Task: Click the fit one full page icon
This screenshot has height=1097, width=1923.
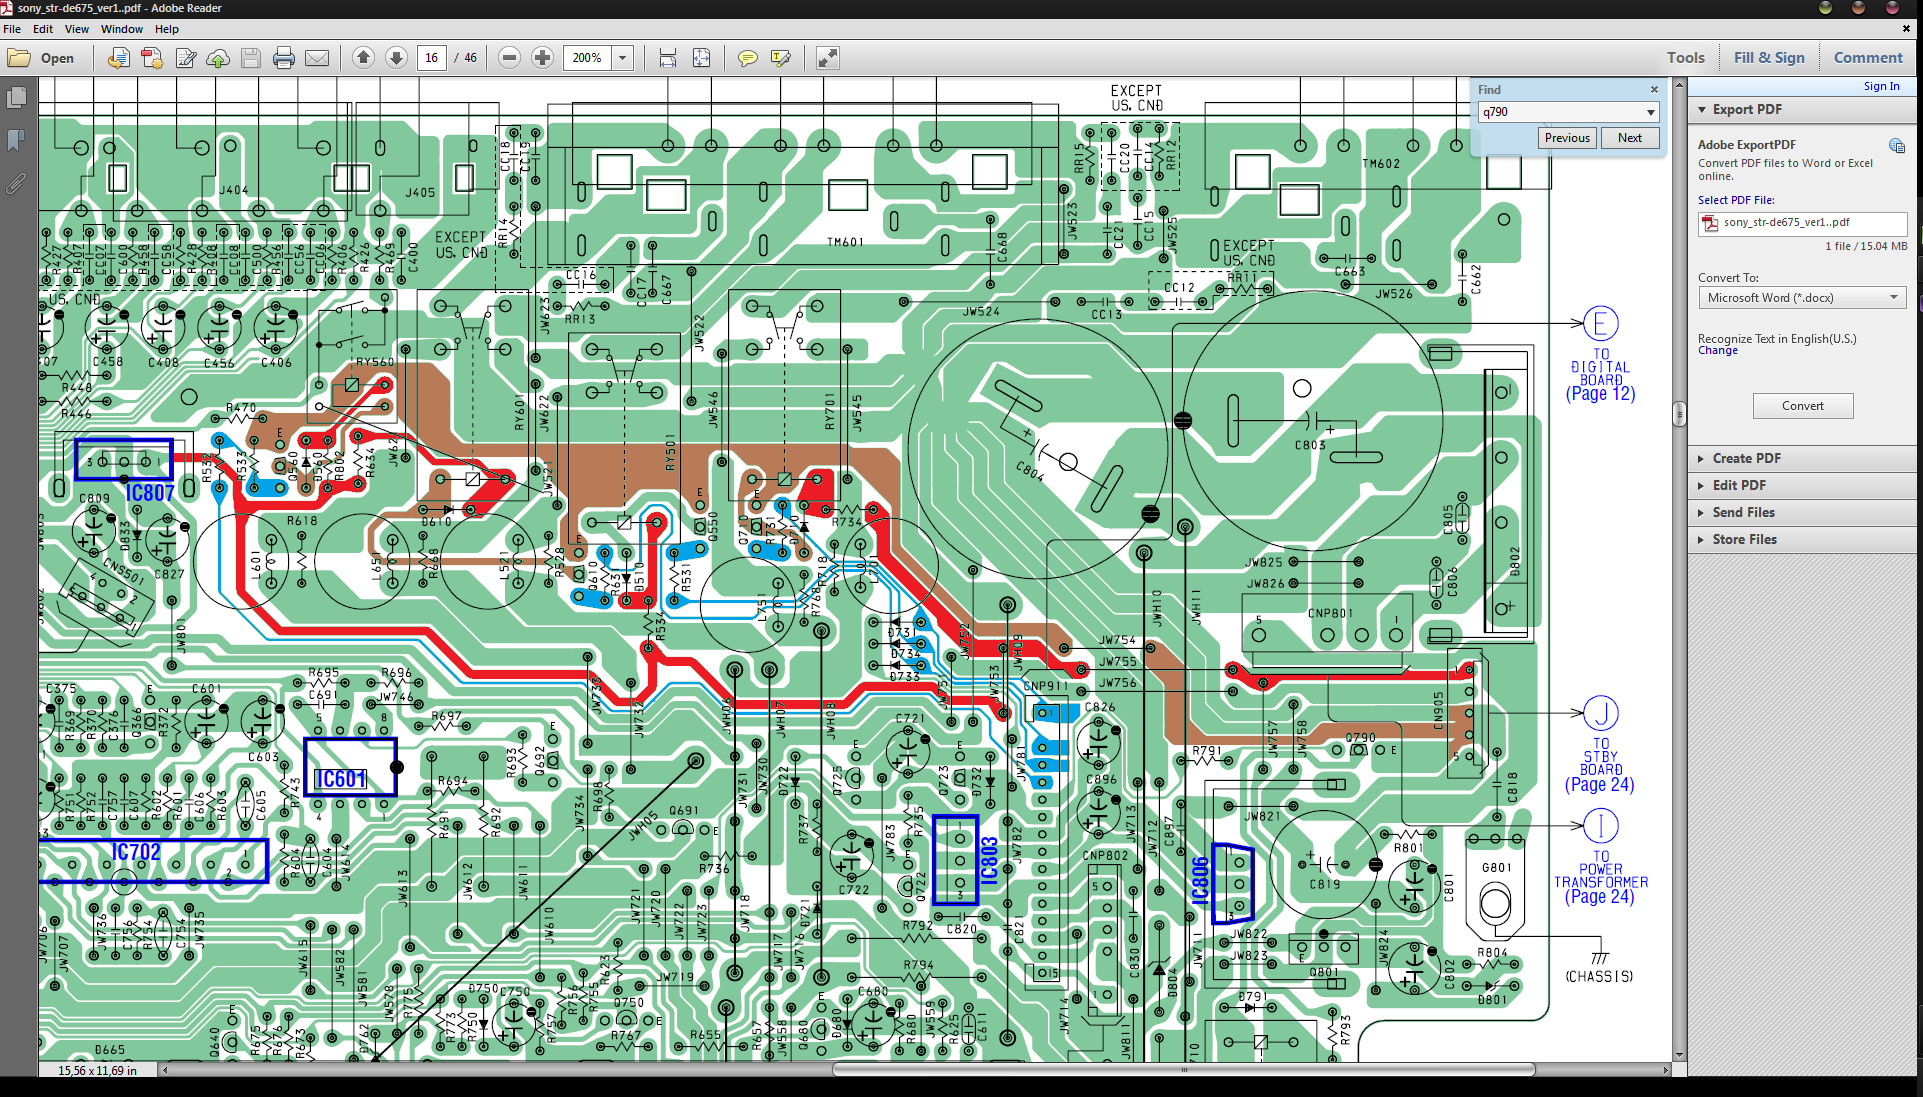Action: click(x=702, y=58)
